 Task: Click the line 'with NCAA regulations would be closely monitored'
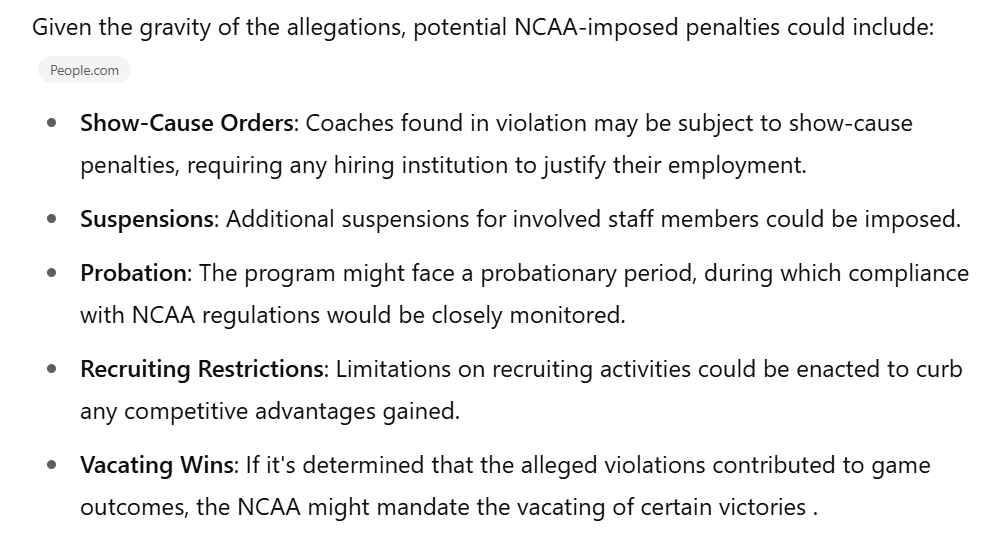pos(353,315)
